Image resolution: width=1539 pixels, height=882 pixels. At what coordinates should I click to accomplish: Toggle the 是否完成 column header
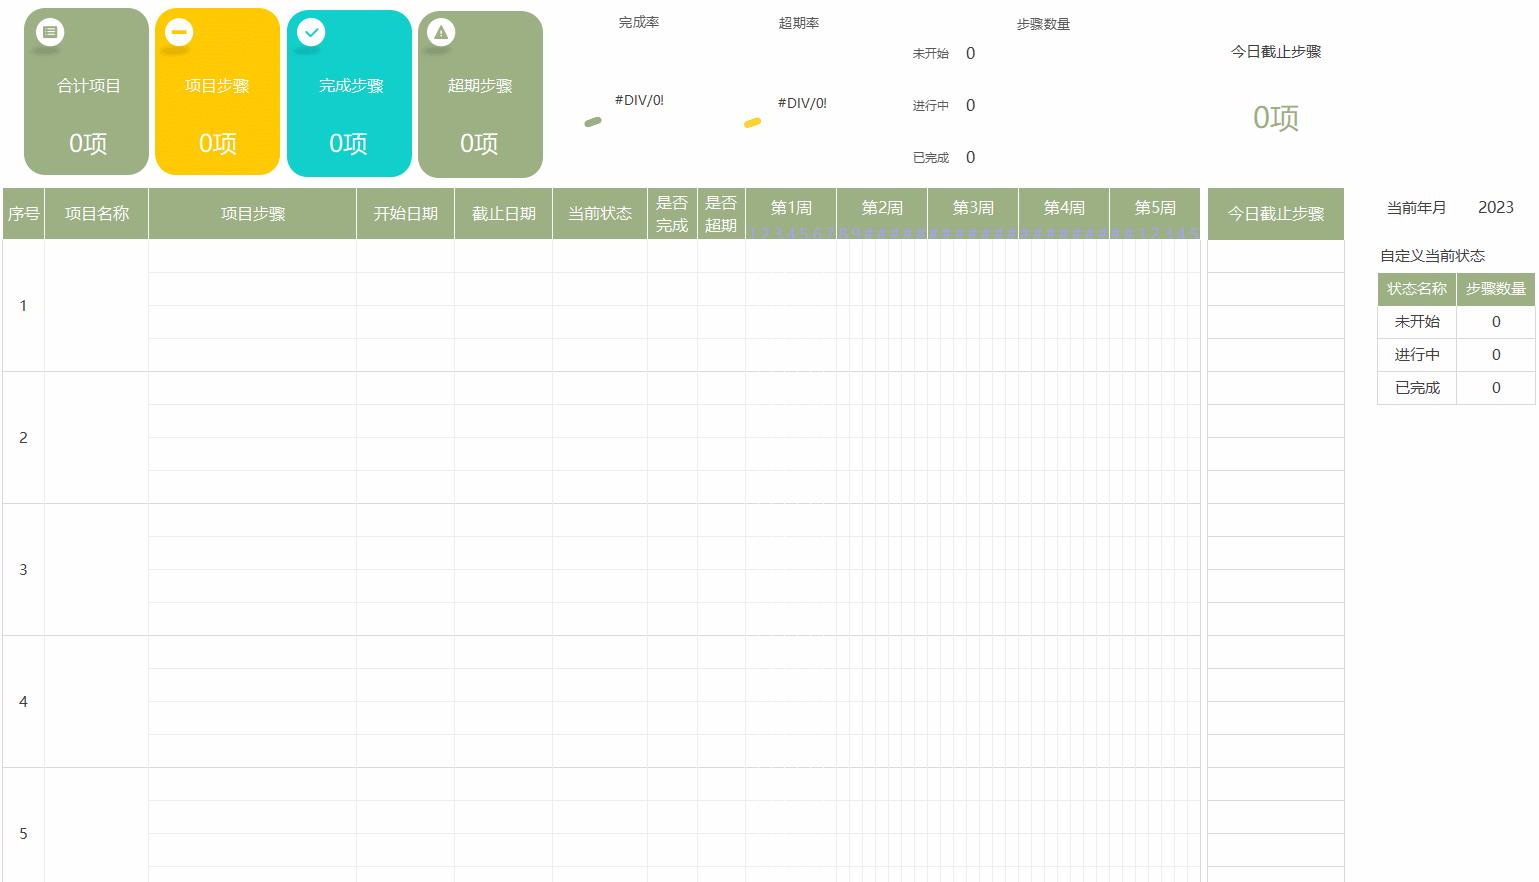click(x=671, y=213)
